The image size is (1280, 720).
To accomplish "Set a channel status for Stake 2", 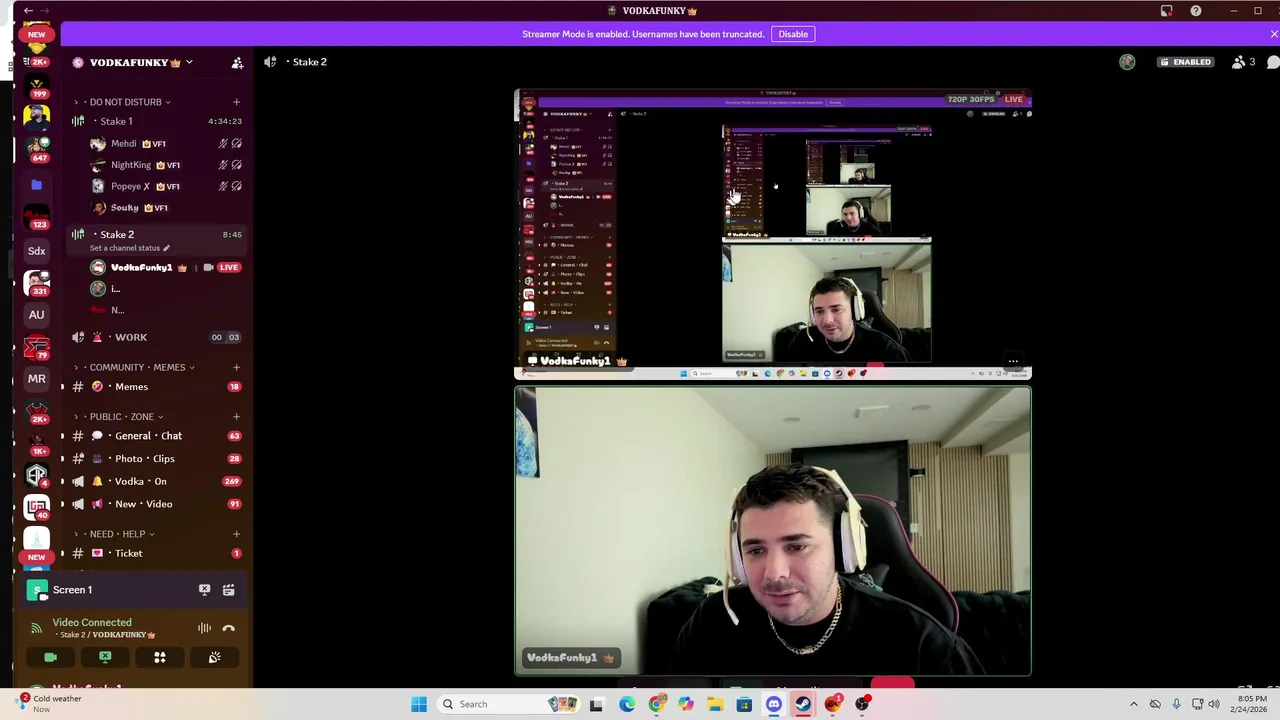I will [129, 248].
